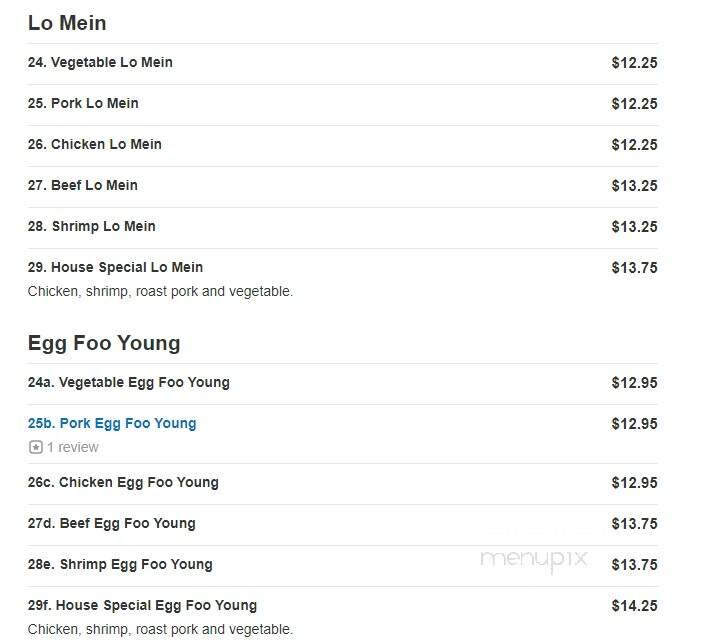Open the 1 review link
713x641 pixels.
pyautogui.click(x=73, y=448)
